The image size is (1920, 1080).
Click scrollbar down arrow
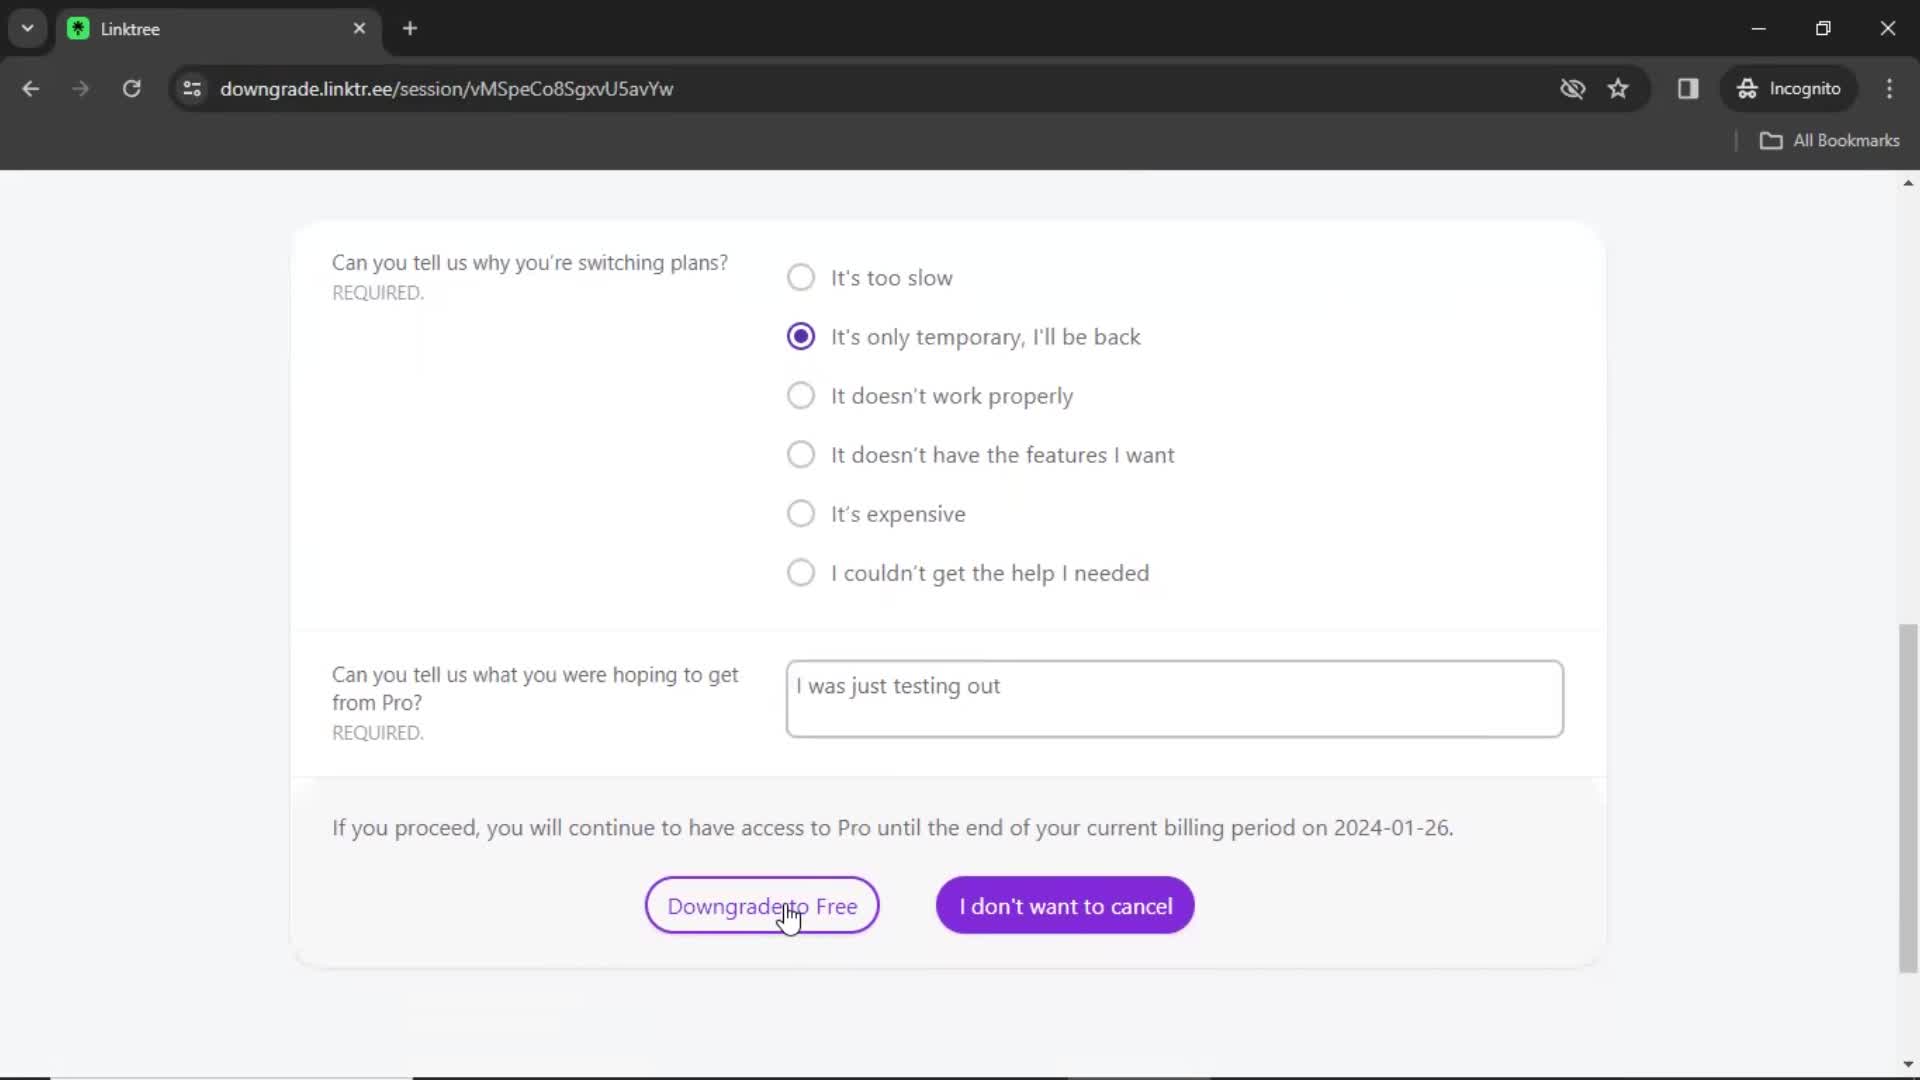click(x=1908, y=1065)
